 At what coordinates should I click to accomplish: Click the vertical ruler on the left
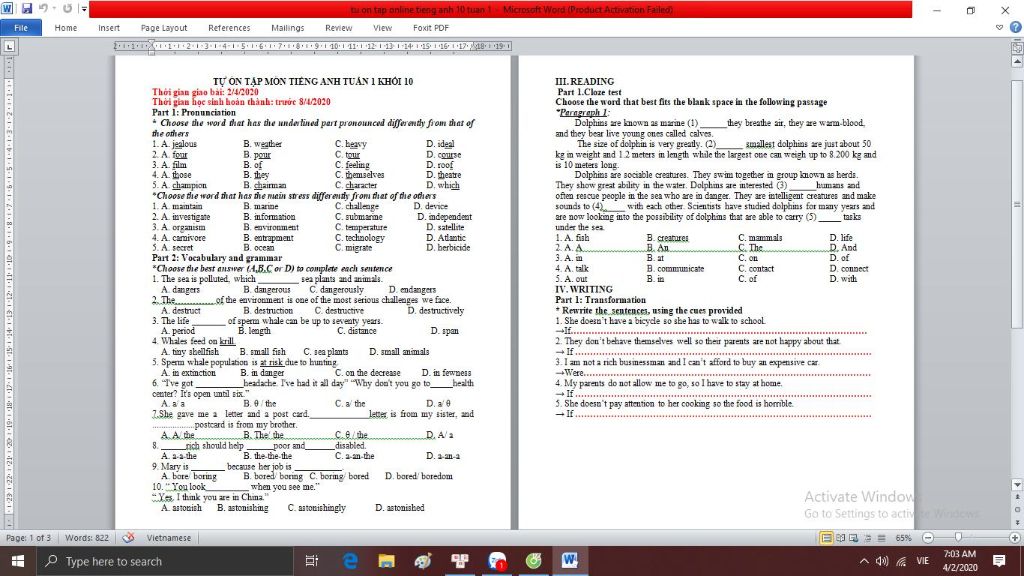(8, 292)
